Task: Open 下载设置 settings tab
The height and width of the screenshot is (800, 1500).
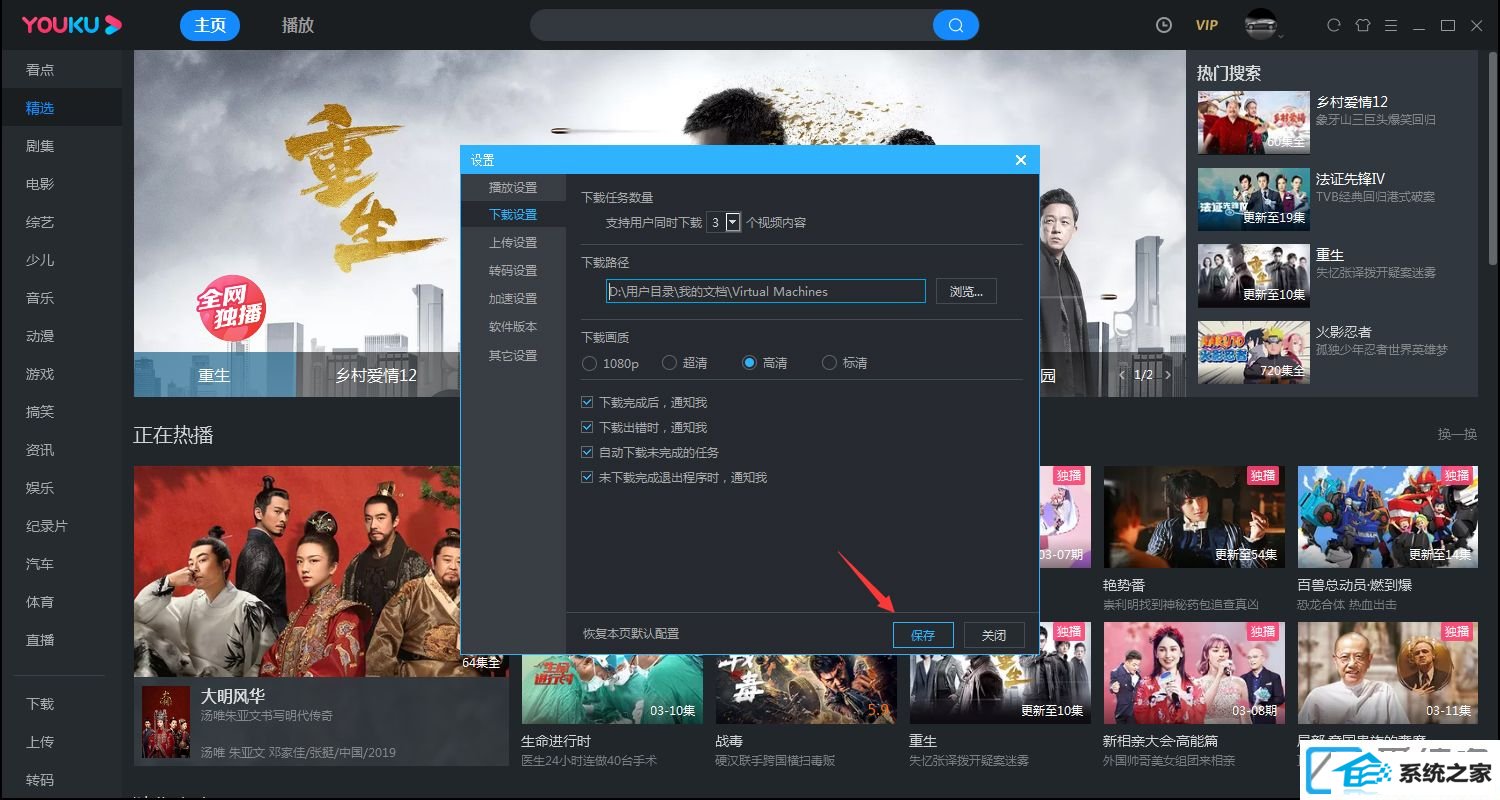Action: (x=513, y=214)
